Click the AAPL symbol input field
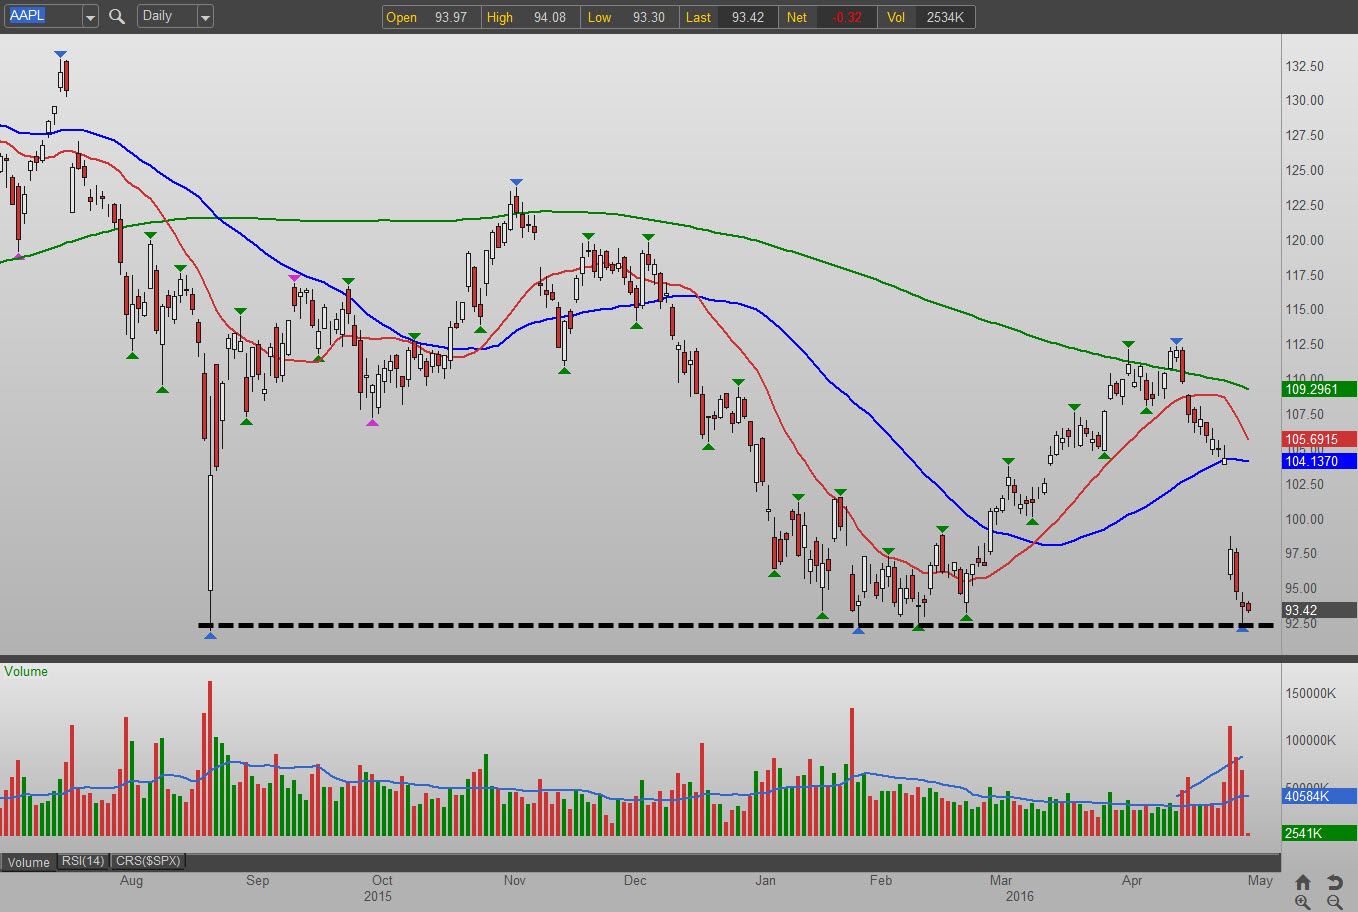The height and width of the screenshot is (912, 1358). [42, 16]
